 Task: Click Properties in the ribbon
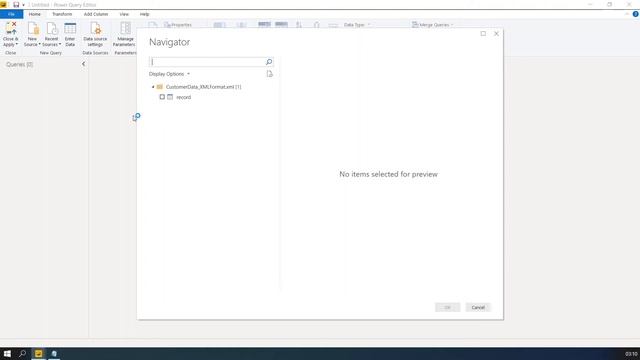(x=178, y=25)
